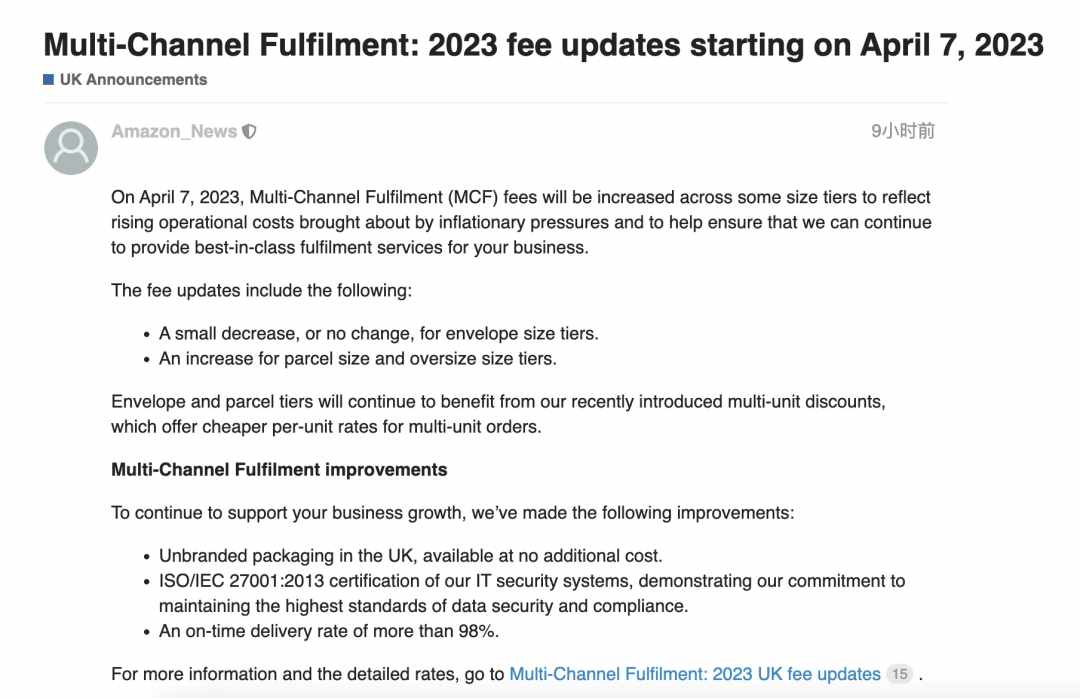This screenshot has height=698, width=1080.
Task: Click the opening paragraph starting On April 7, 2023
Action: coord(521,222)
